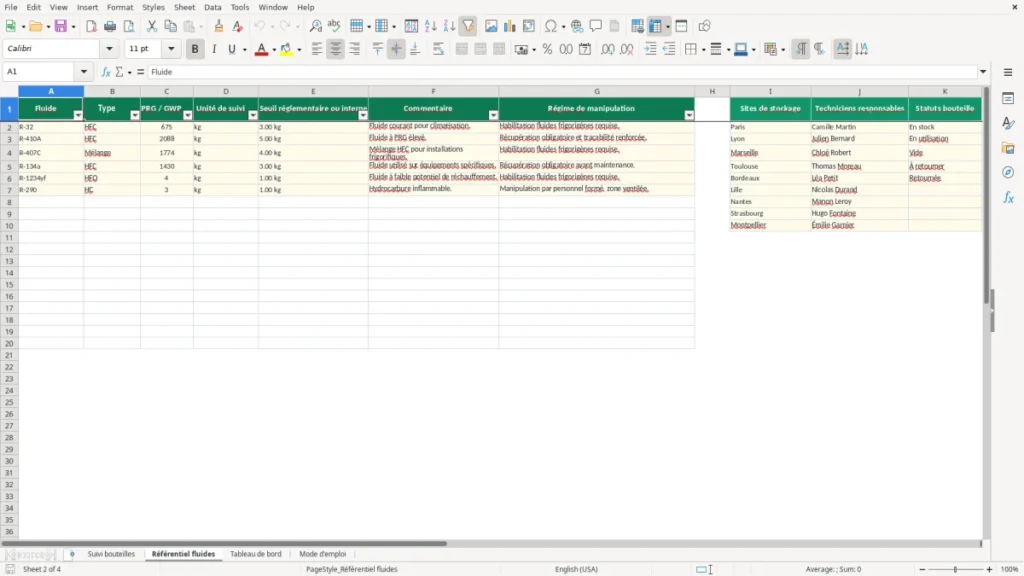Save the document with the Save icon
The width and height of the screenshot is (1024, 576).
tap(61, 26)
